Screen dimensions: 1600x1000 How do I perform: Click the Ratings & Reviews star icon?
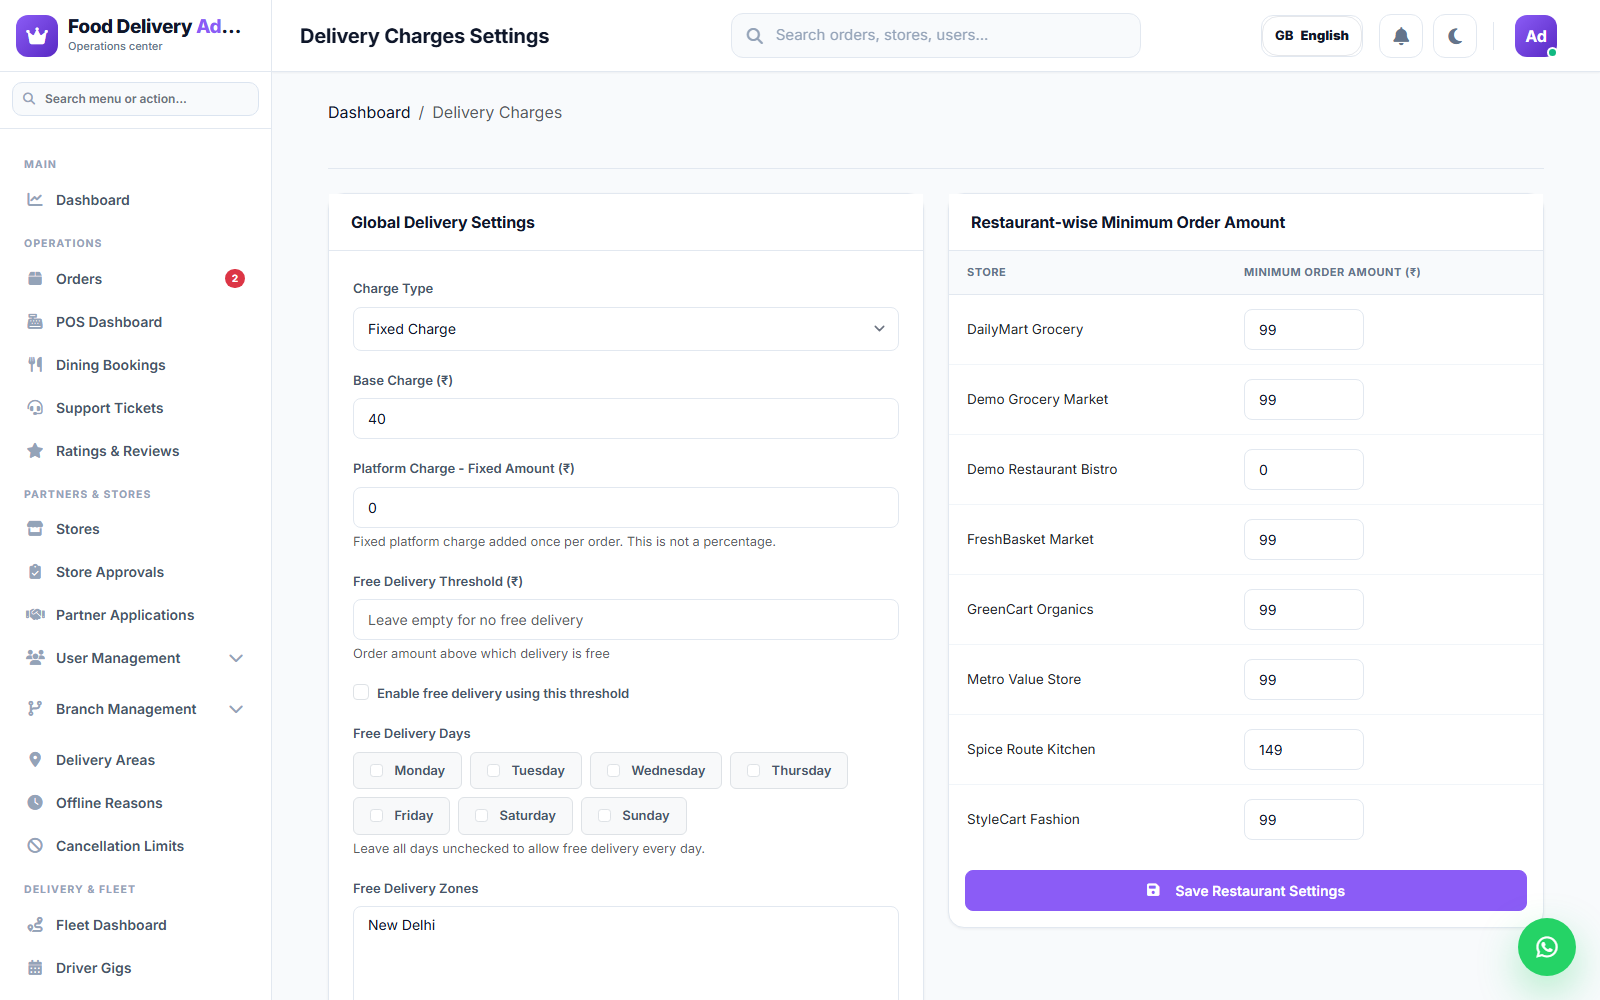coord(35,450)
